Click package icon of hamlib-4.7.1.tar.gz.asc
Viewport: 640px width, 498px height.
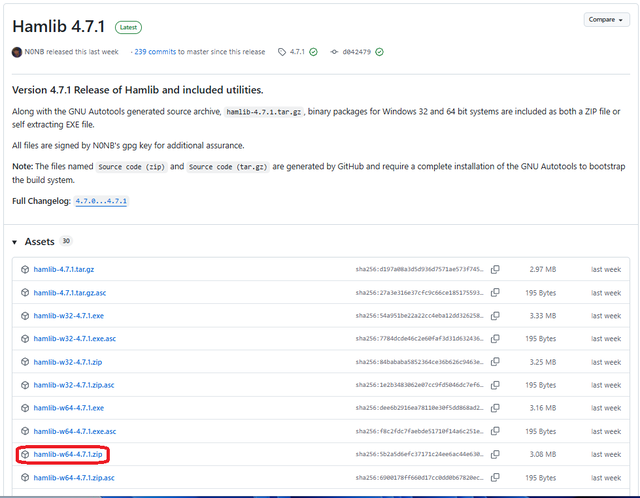[25, 293]
